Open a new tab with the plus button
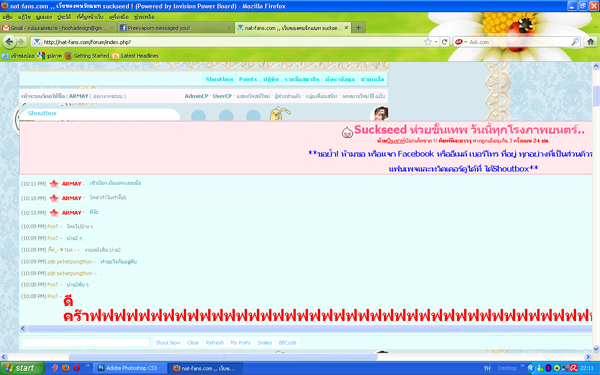 (x=358, y=28)
